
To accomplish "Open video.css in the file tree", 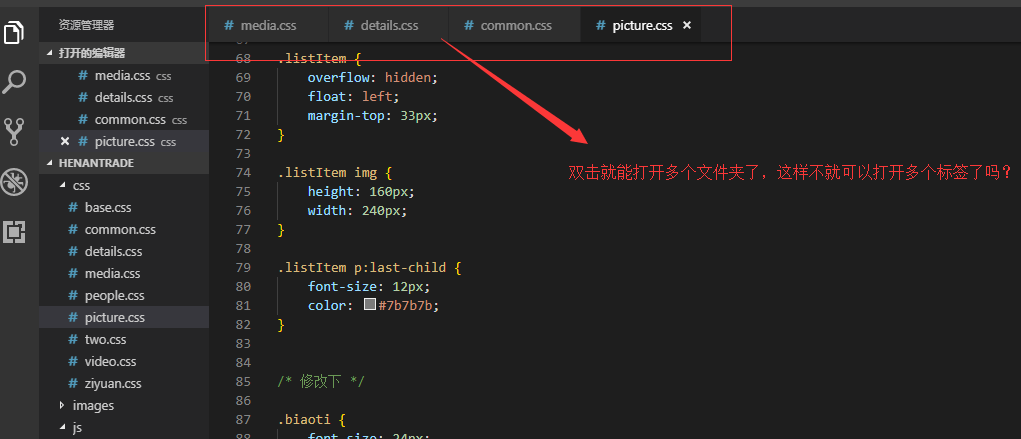I will coord(124,361).
